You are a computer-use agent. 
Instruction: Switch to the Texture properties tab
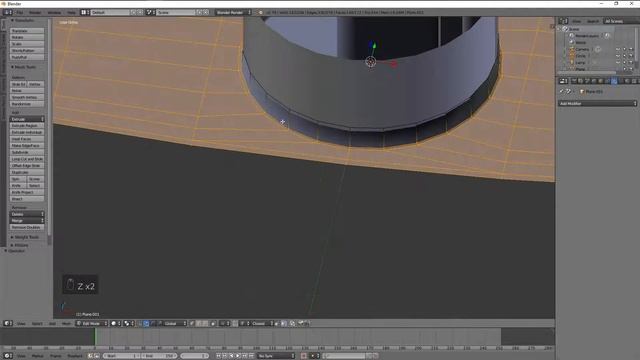[634, 81]
